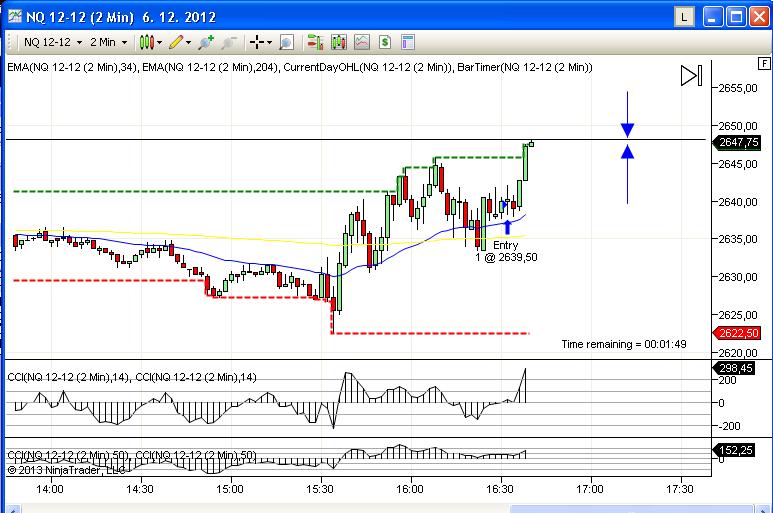The image size is (773, 513).
Task: Click the candlestick chart style icon
Action: 146,42
